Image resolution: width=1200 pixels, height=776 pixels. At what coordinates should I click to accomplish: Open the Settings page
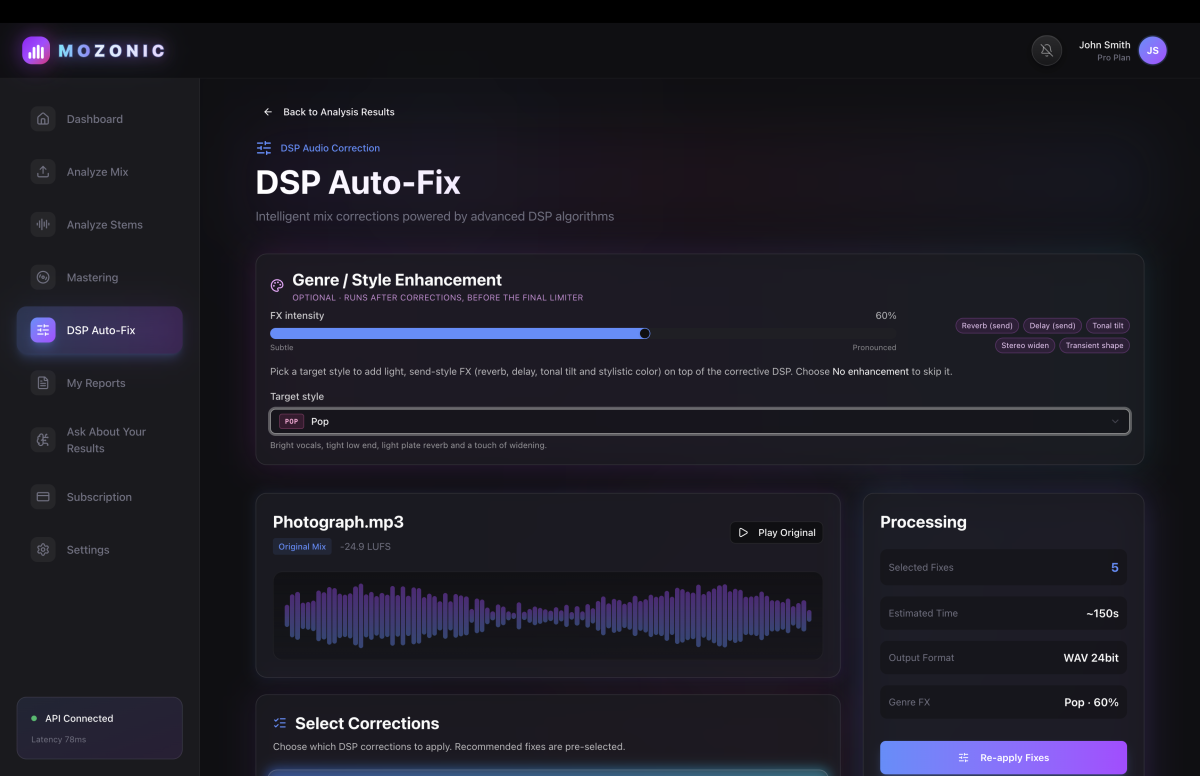pos(100,550)
